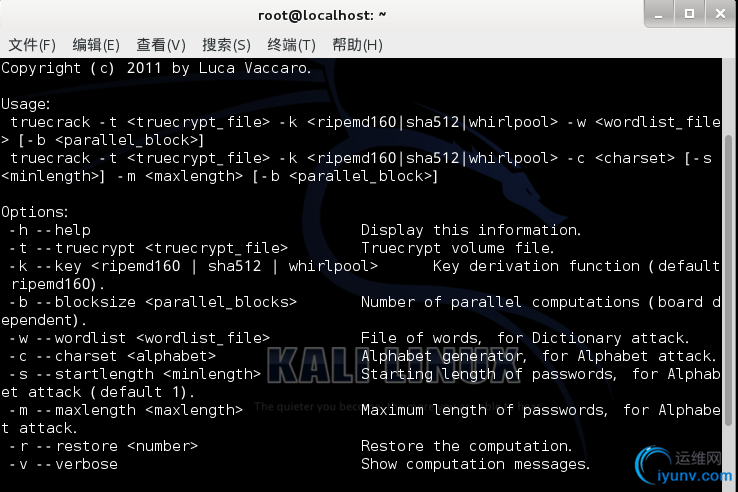Click the root@localhost title bar text
The width and height of the screenshot is (738, 492).
(322, 16)
